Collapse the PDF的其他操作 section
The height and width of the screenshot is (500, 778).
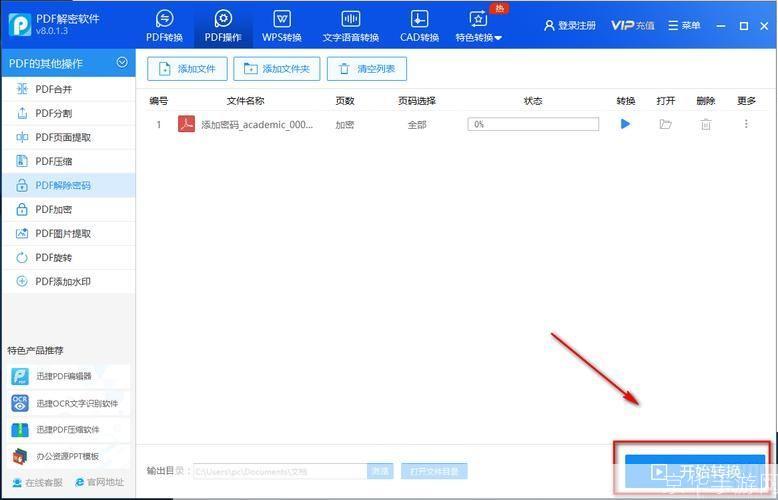click(x=122, y=62)
